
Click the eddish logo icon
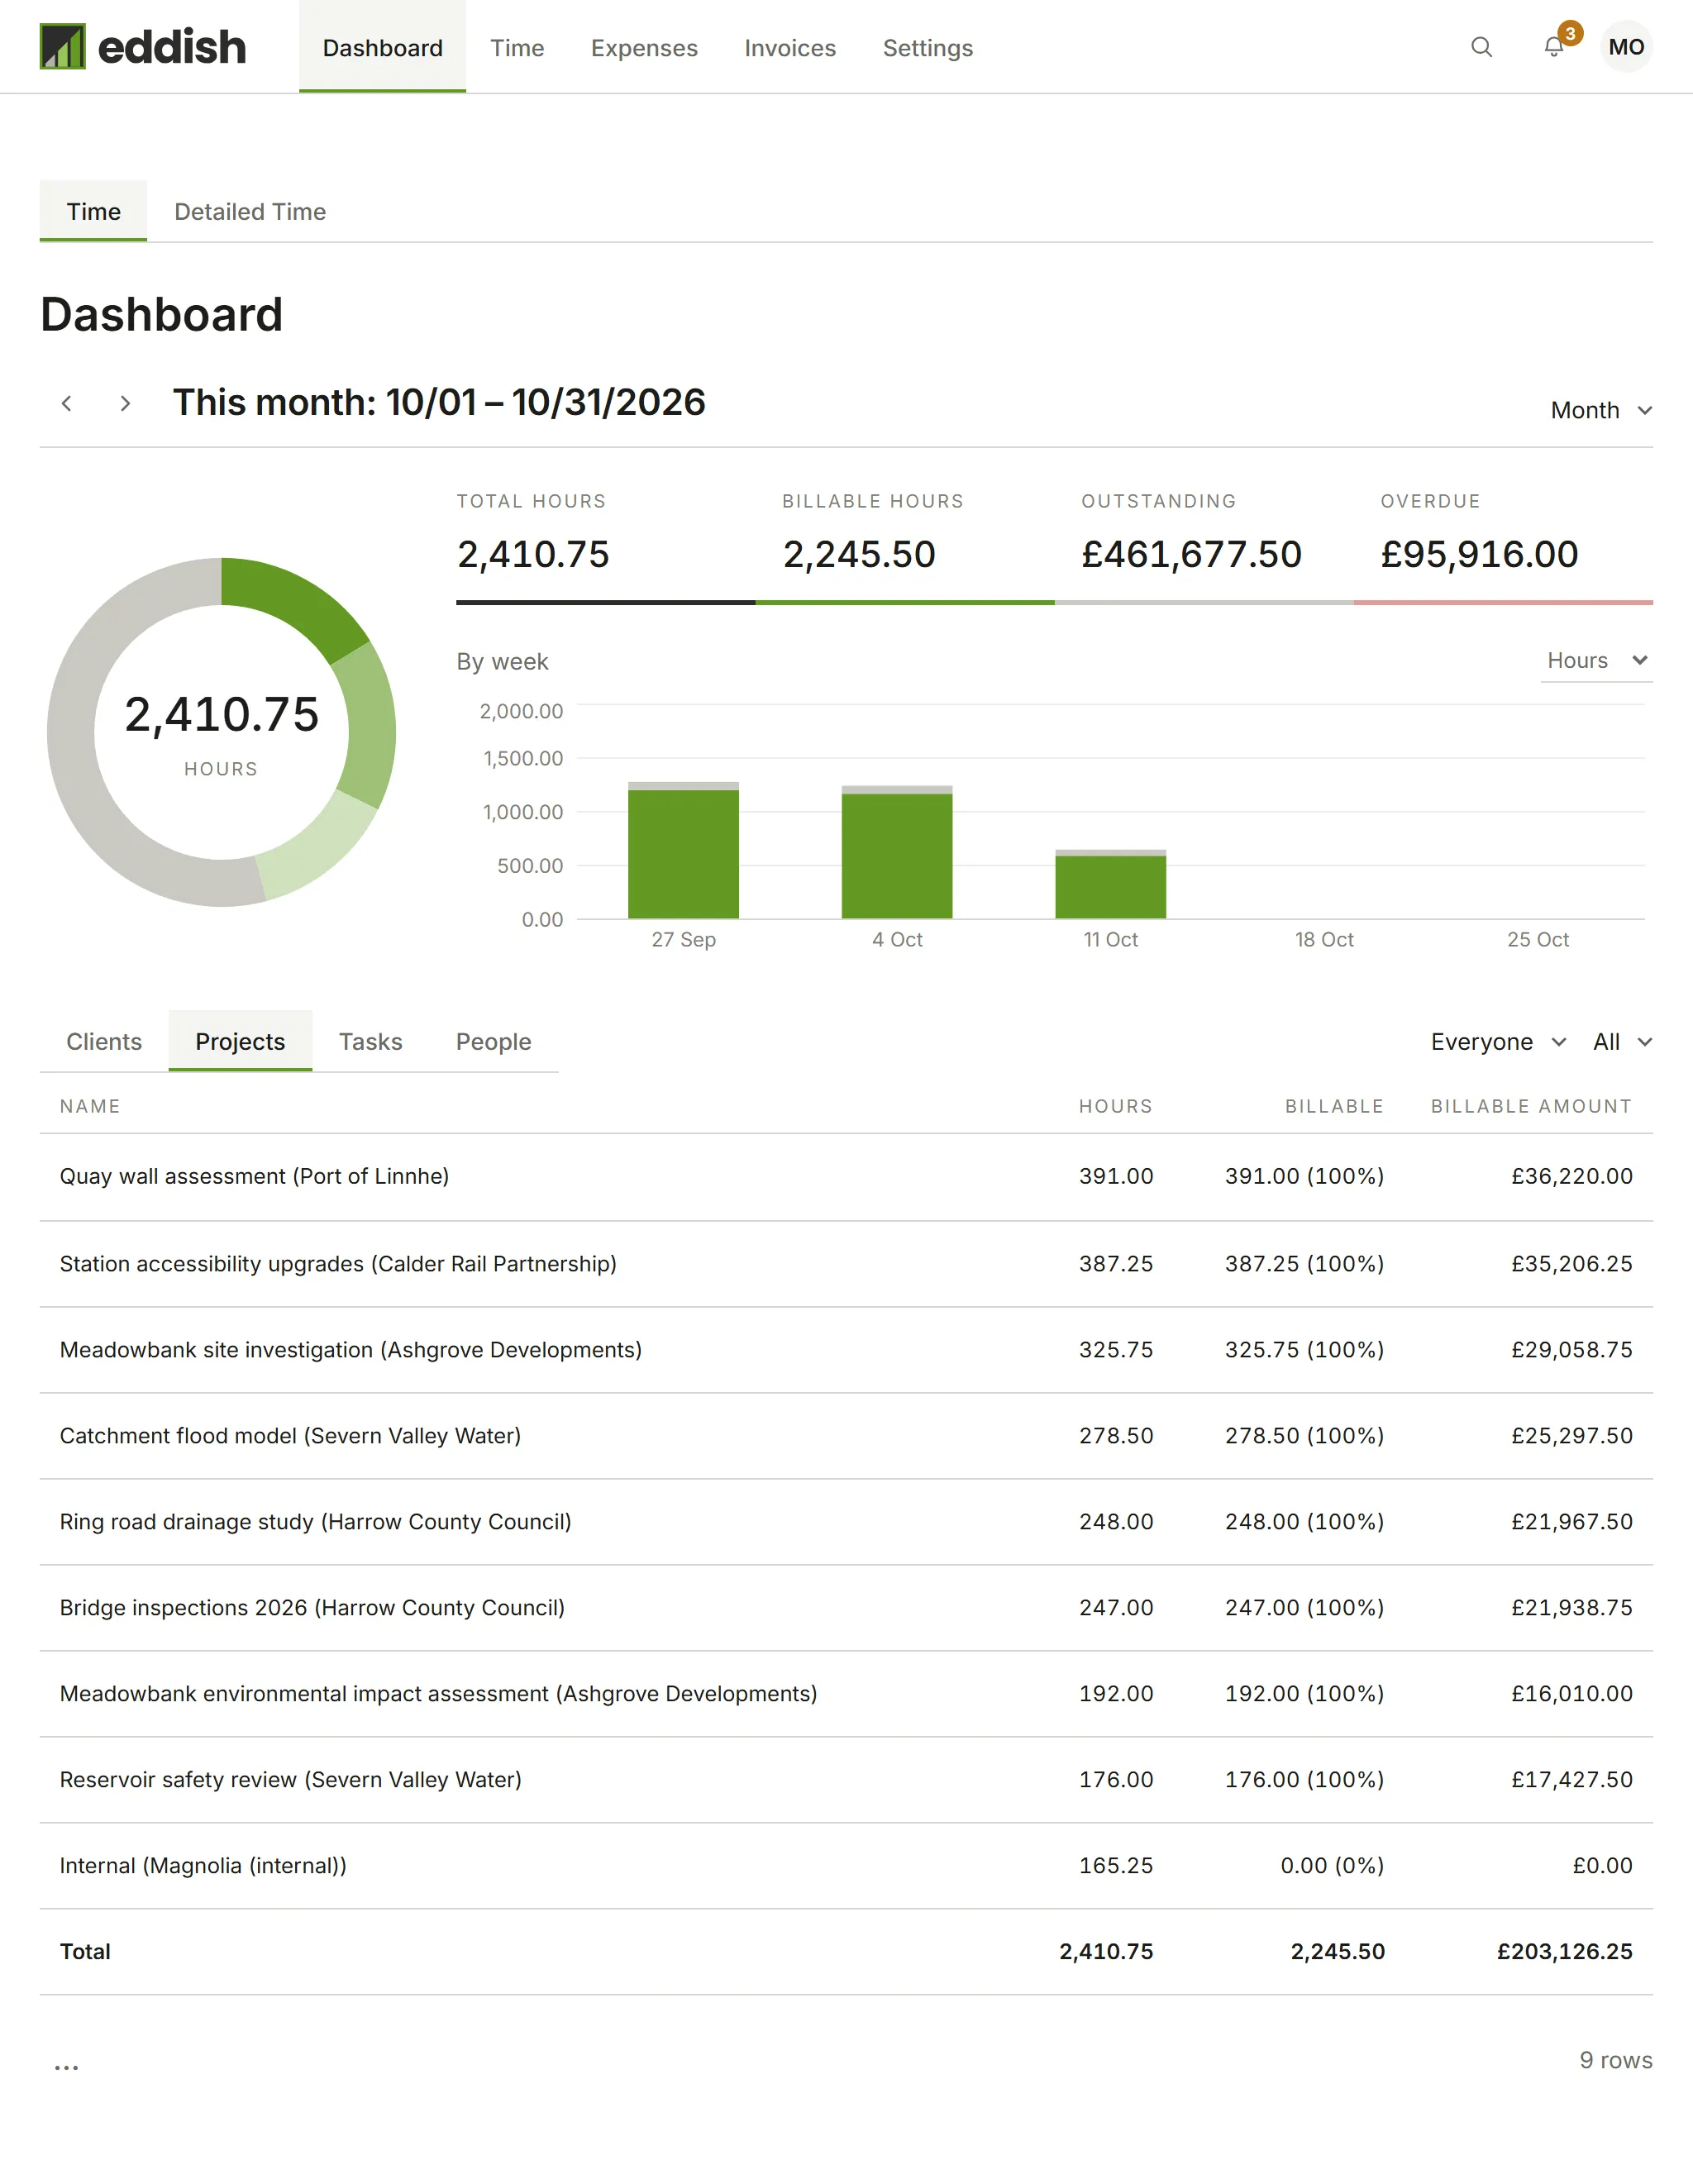(62, 47)
